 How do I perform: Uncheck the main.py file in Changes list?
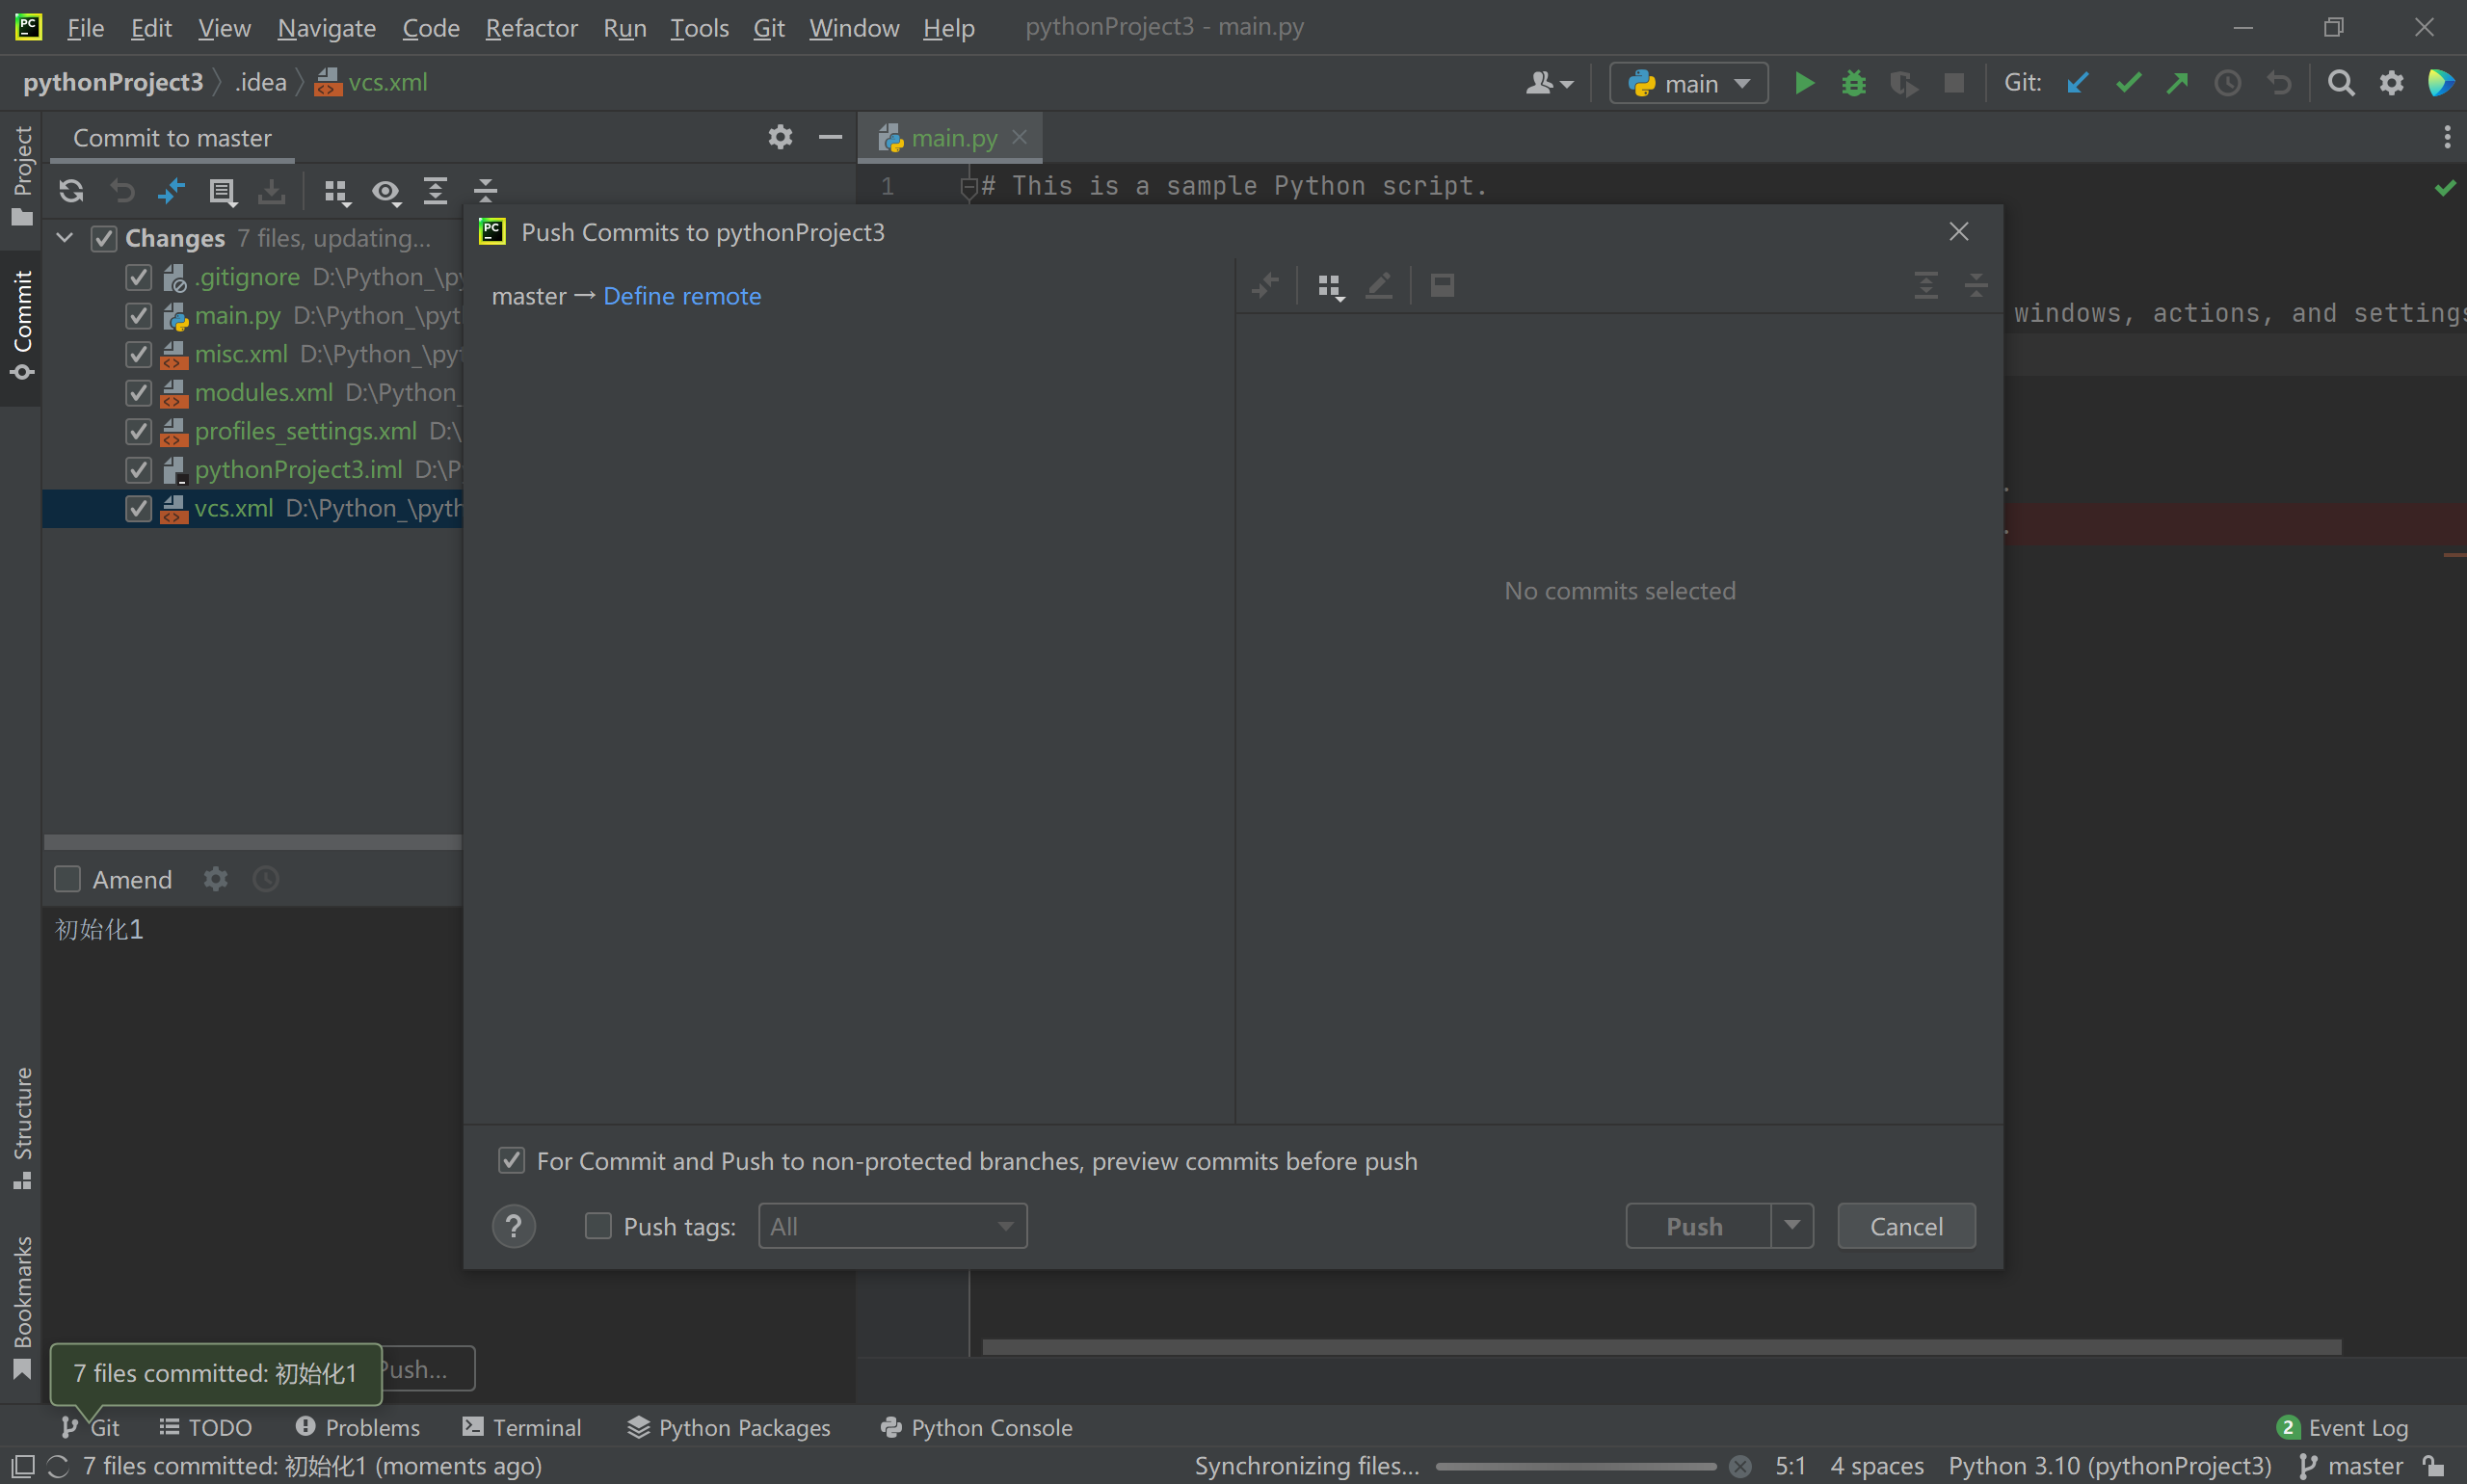point(138,316)
